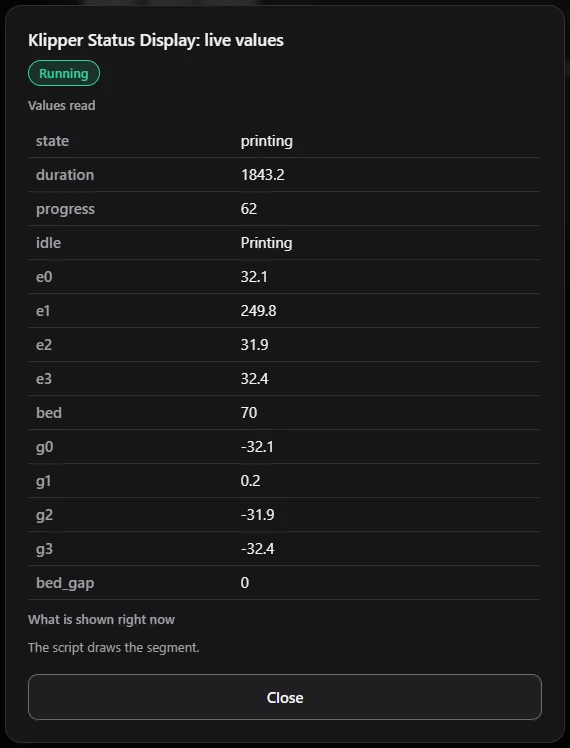570x748 pixels.
Task: Click the text 'The script draws the segment.'
Action: [x=114, y=647]
